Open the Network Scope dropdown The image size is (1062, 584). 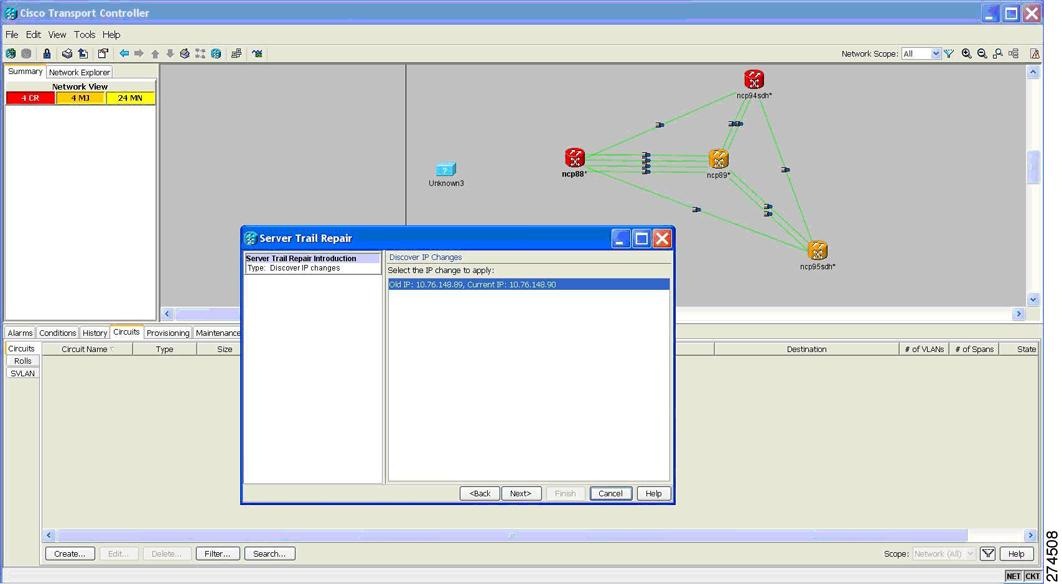tap(921, 54)
